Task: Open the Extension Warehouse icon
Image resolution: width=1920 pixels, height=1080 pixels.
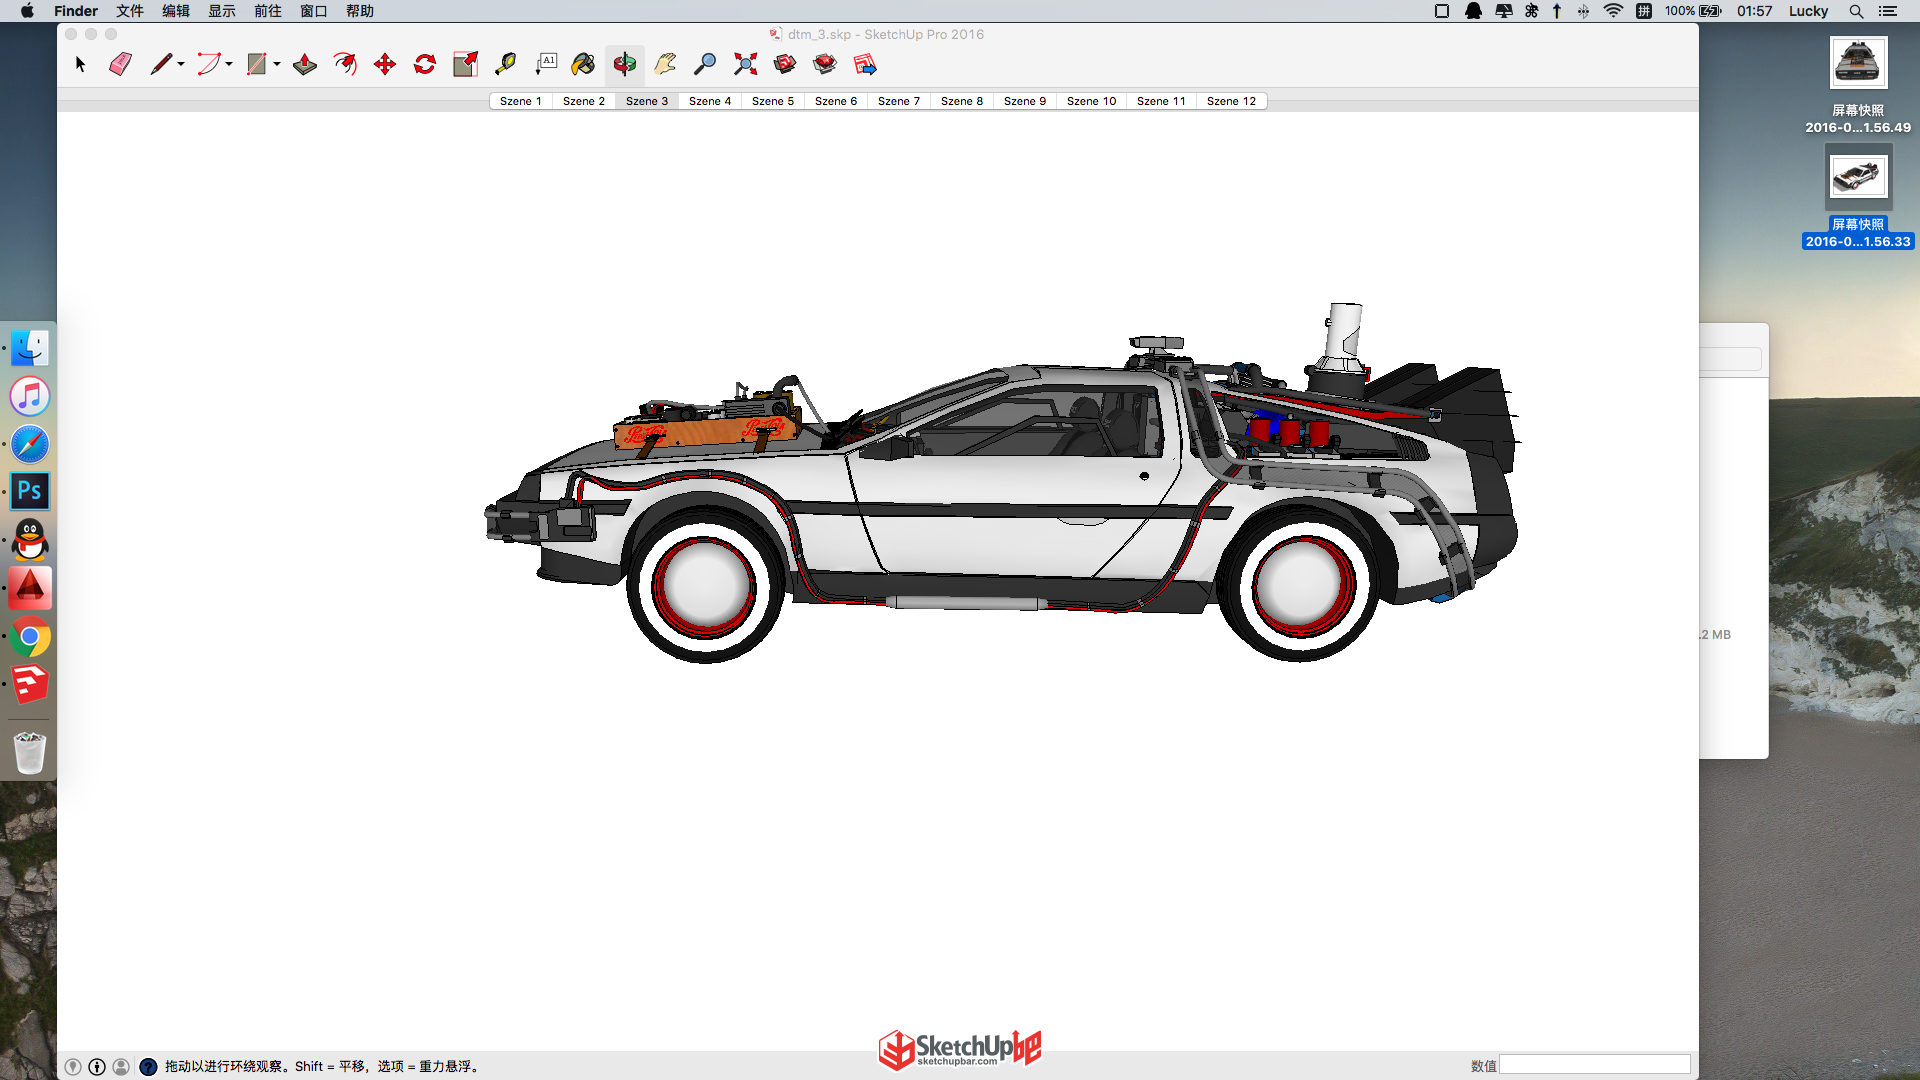Action: [825, 64]
